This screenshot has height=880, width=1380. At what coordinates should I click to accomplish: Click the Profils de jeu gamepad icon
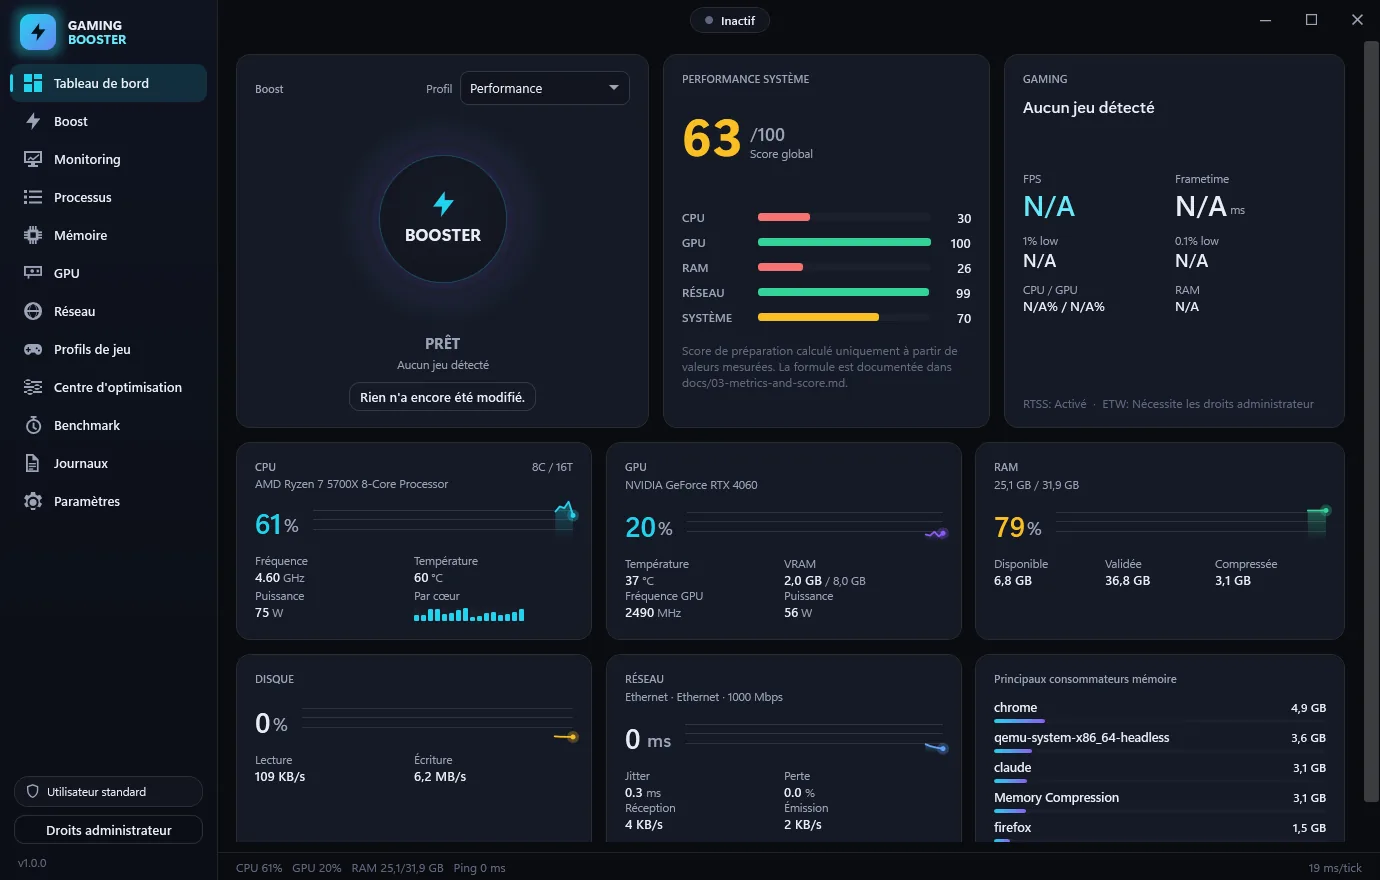tap(33, 349)
